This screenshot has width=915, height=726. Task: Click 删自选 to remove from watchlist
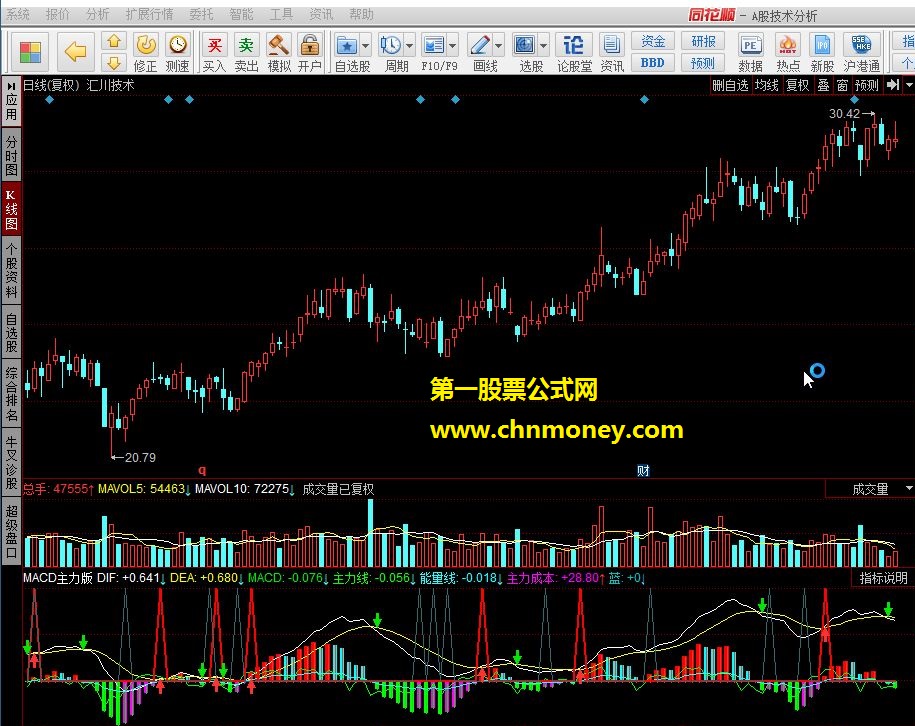(730, 85)
